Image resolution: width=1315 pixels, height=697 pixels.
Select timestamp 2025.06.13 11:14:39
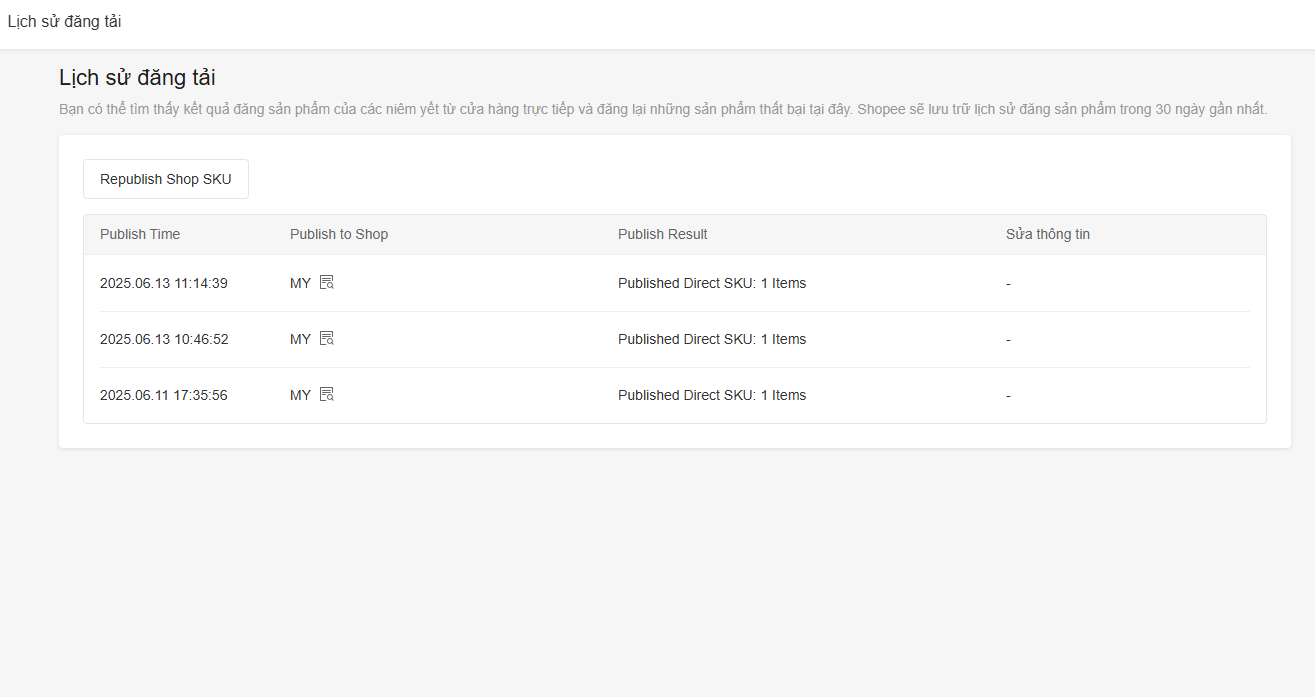click(x=164, y=283)
